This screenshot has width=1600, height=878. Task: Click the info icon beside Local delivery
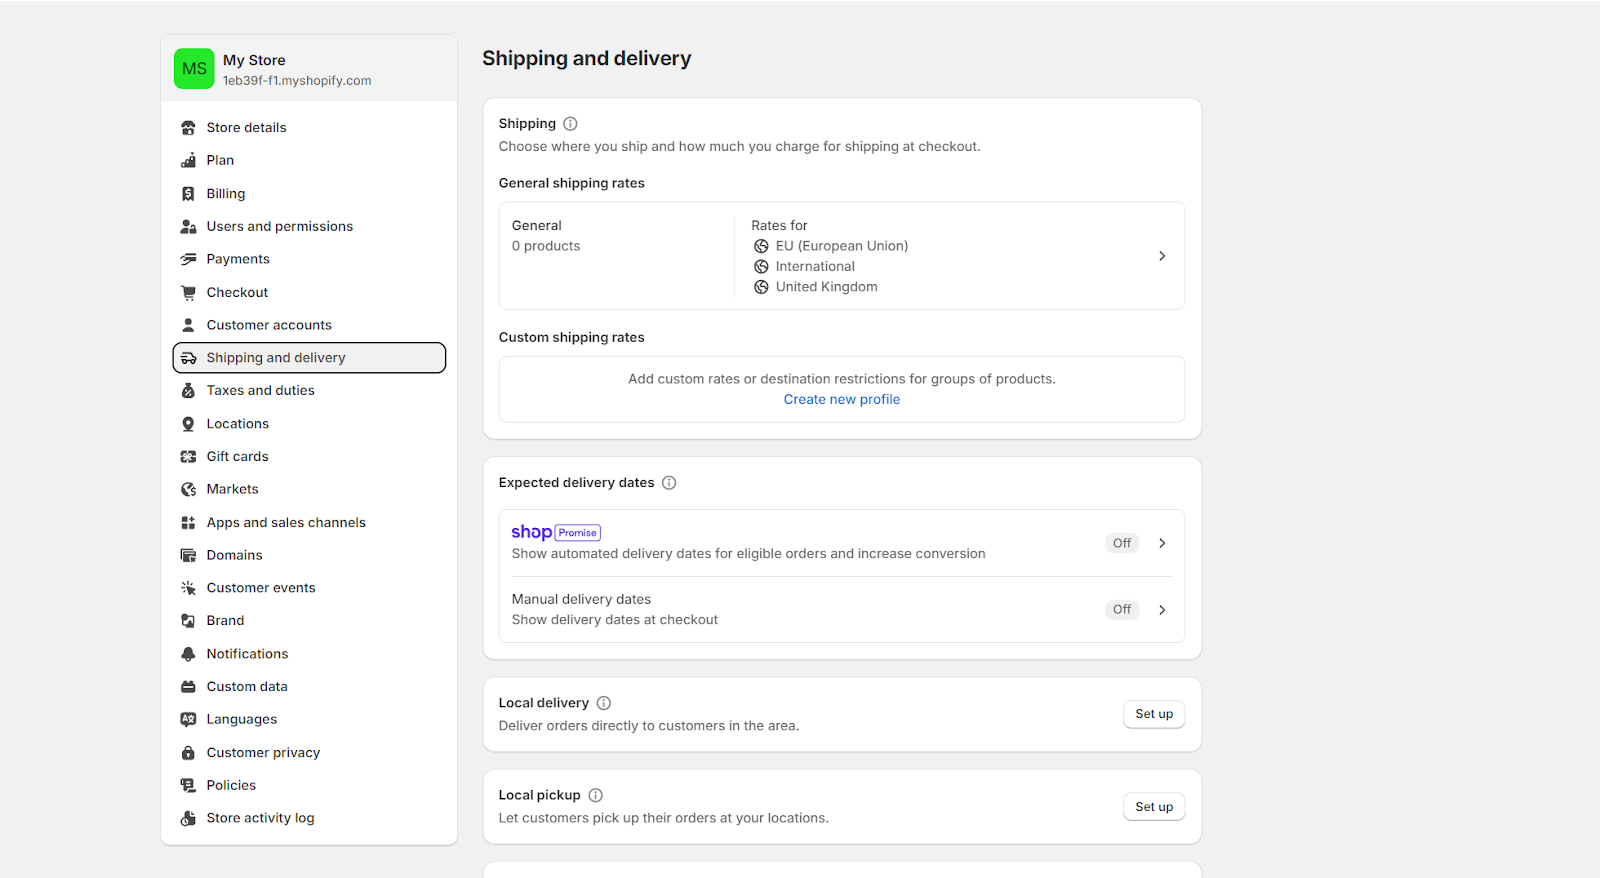click(x=604, y=703)
